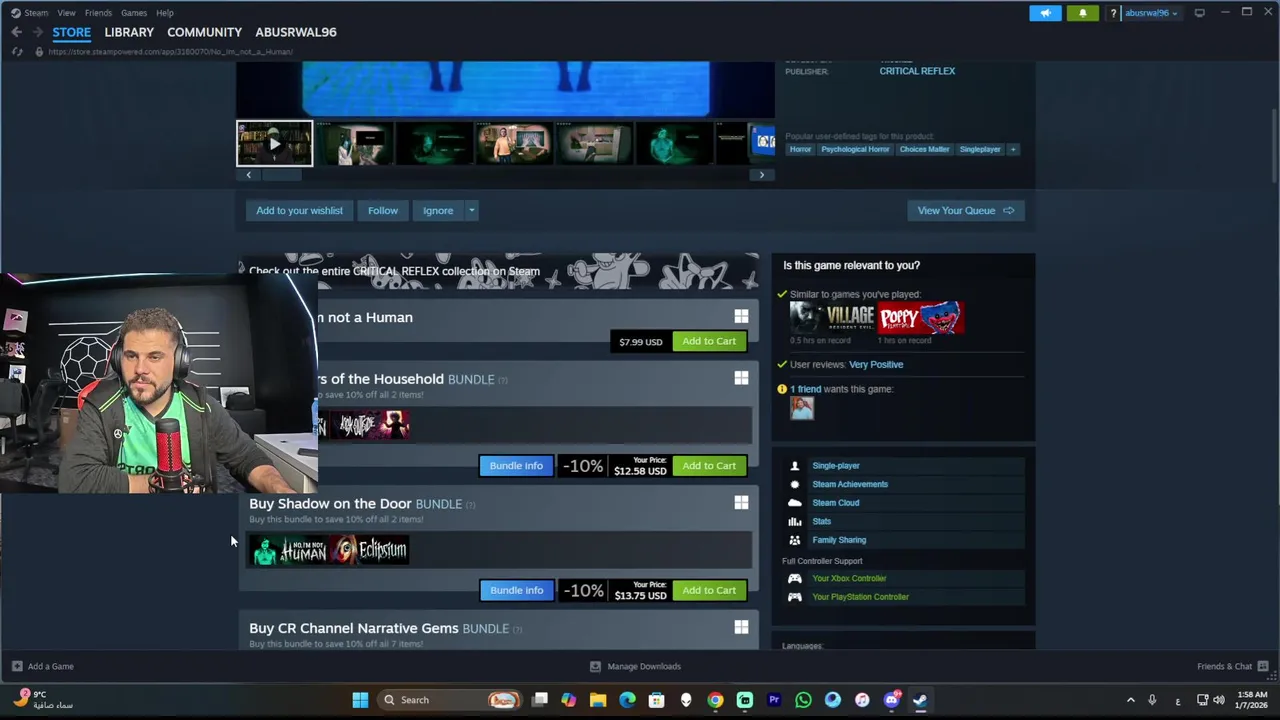Expand more tags with the plus button

(1012, 149)
